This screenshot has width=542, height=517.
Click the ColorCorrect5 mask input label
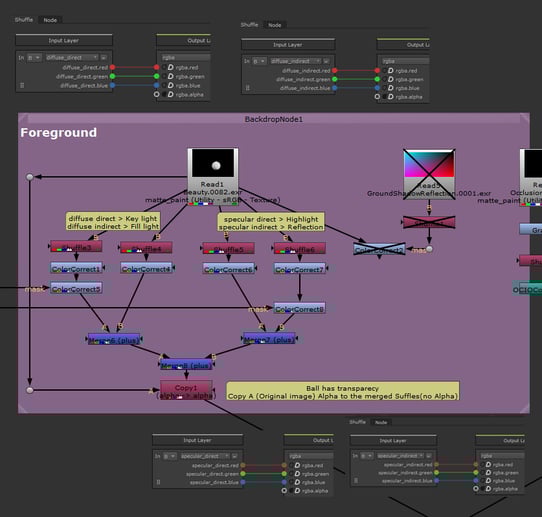pyautogui.click(x=34, y=289)
